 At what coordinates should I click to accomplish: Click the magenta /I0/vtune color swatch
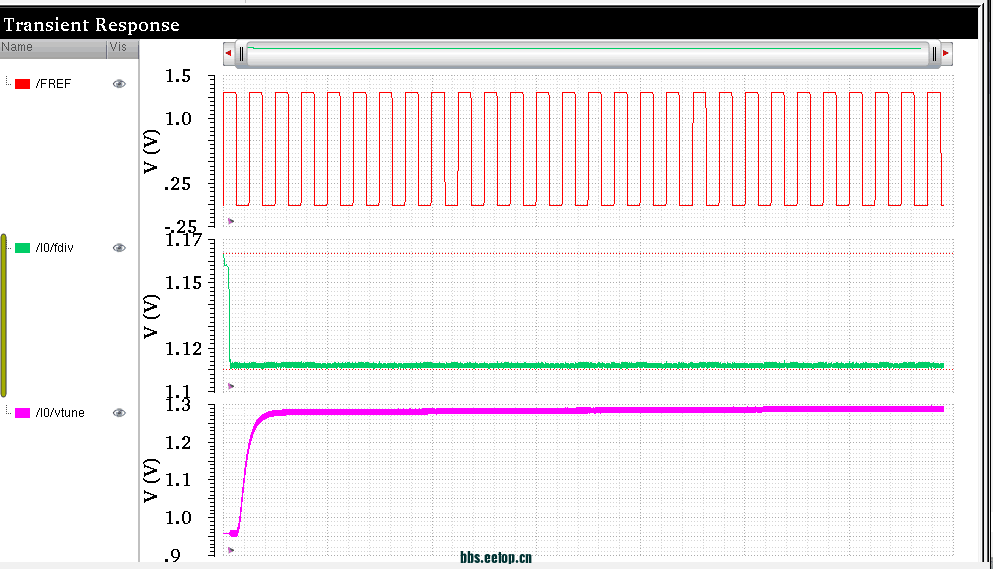point(23,412)
